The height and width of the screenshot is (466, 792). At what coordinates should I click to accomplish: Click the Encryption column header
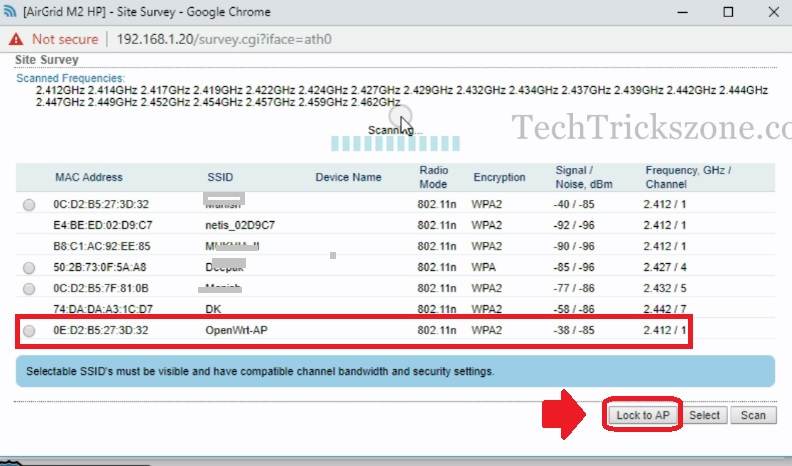499,177
